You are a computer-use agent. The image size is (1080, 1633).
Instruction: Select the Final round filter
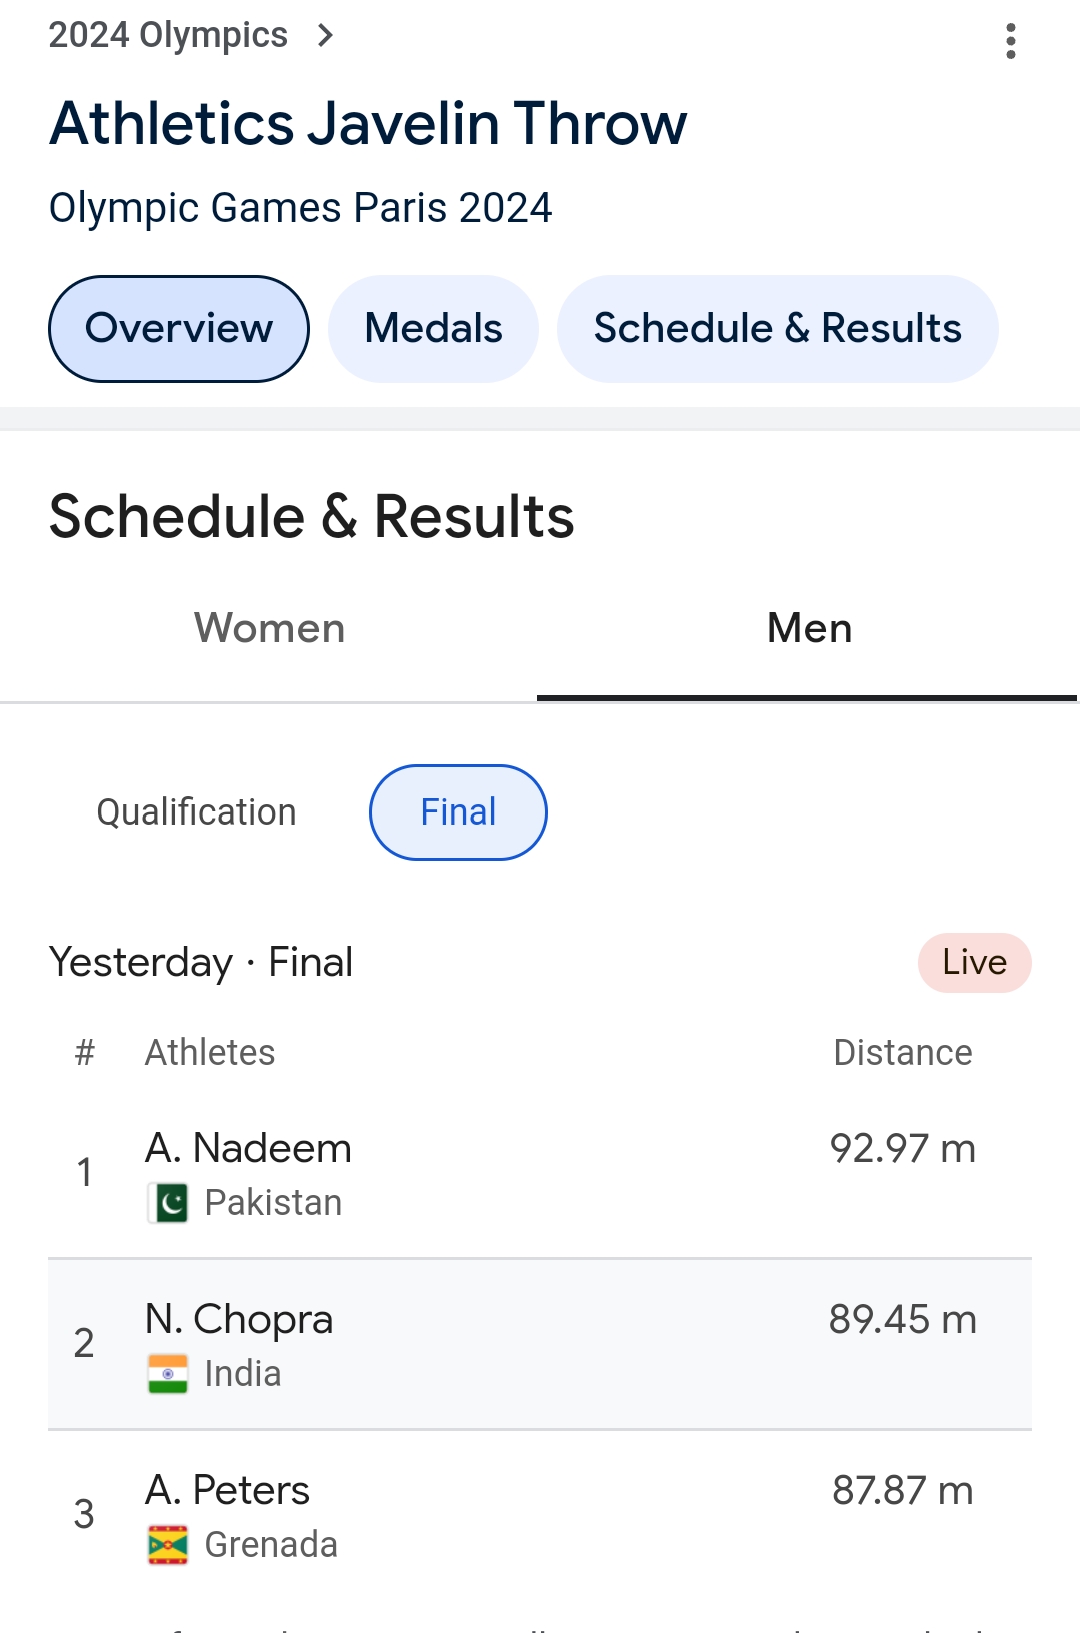[458, 813]
